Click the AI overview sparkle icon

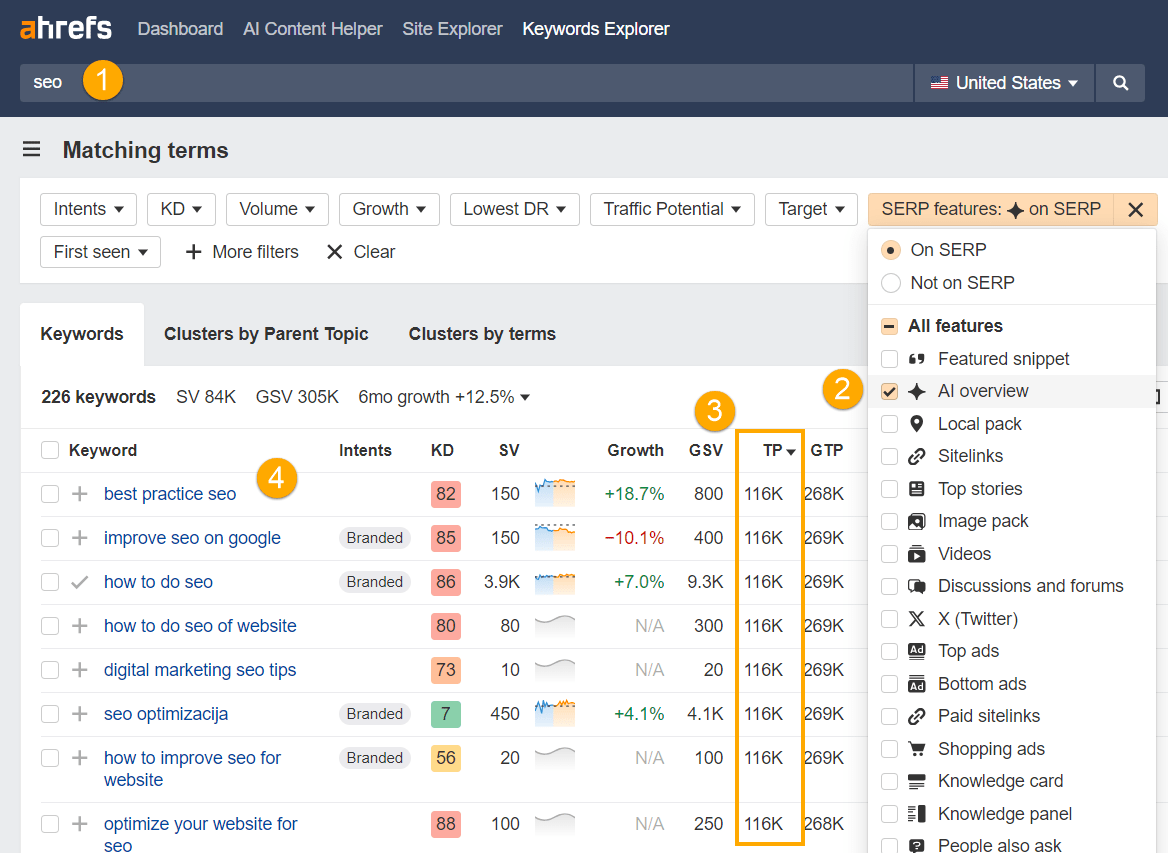[916, 391]
